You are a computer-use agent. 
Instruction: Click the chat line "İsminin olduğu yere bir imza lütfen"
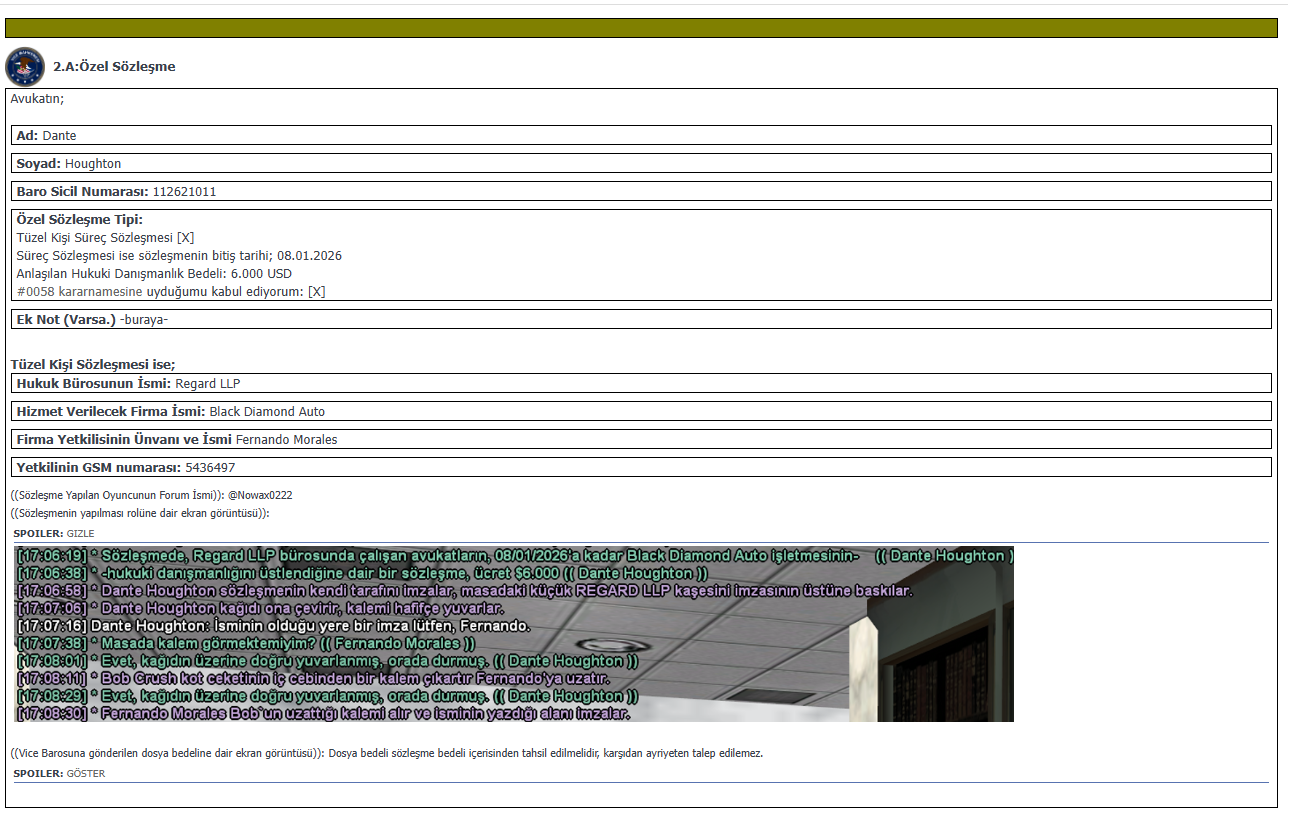[x=273, y=626]
